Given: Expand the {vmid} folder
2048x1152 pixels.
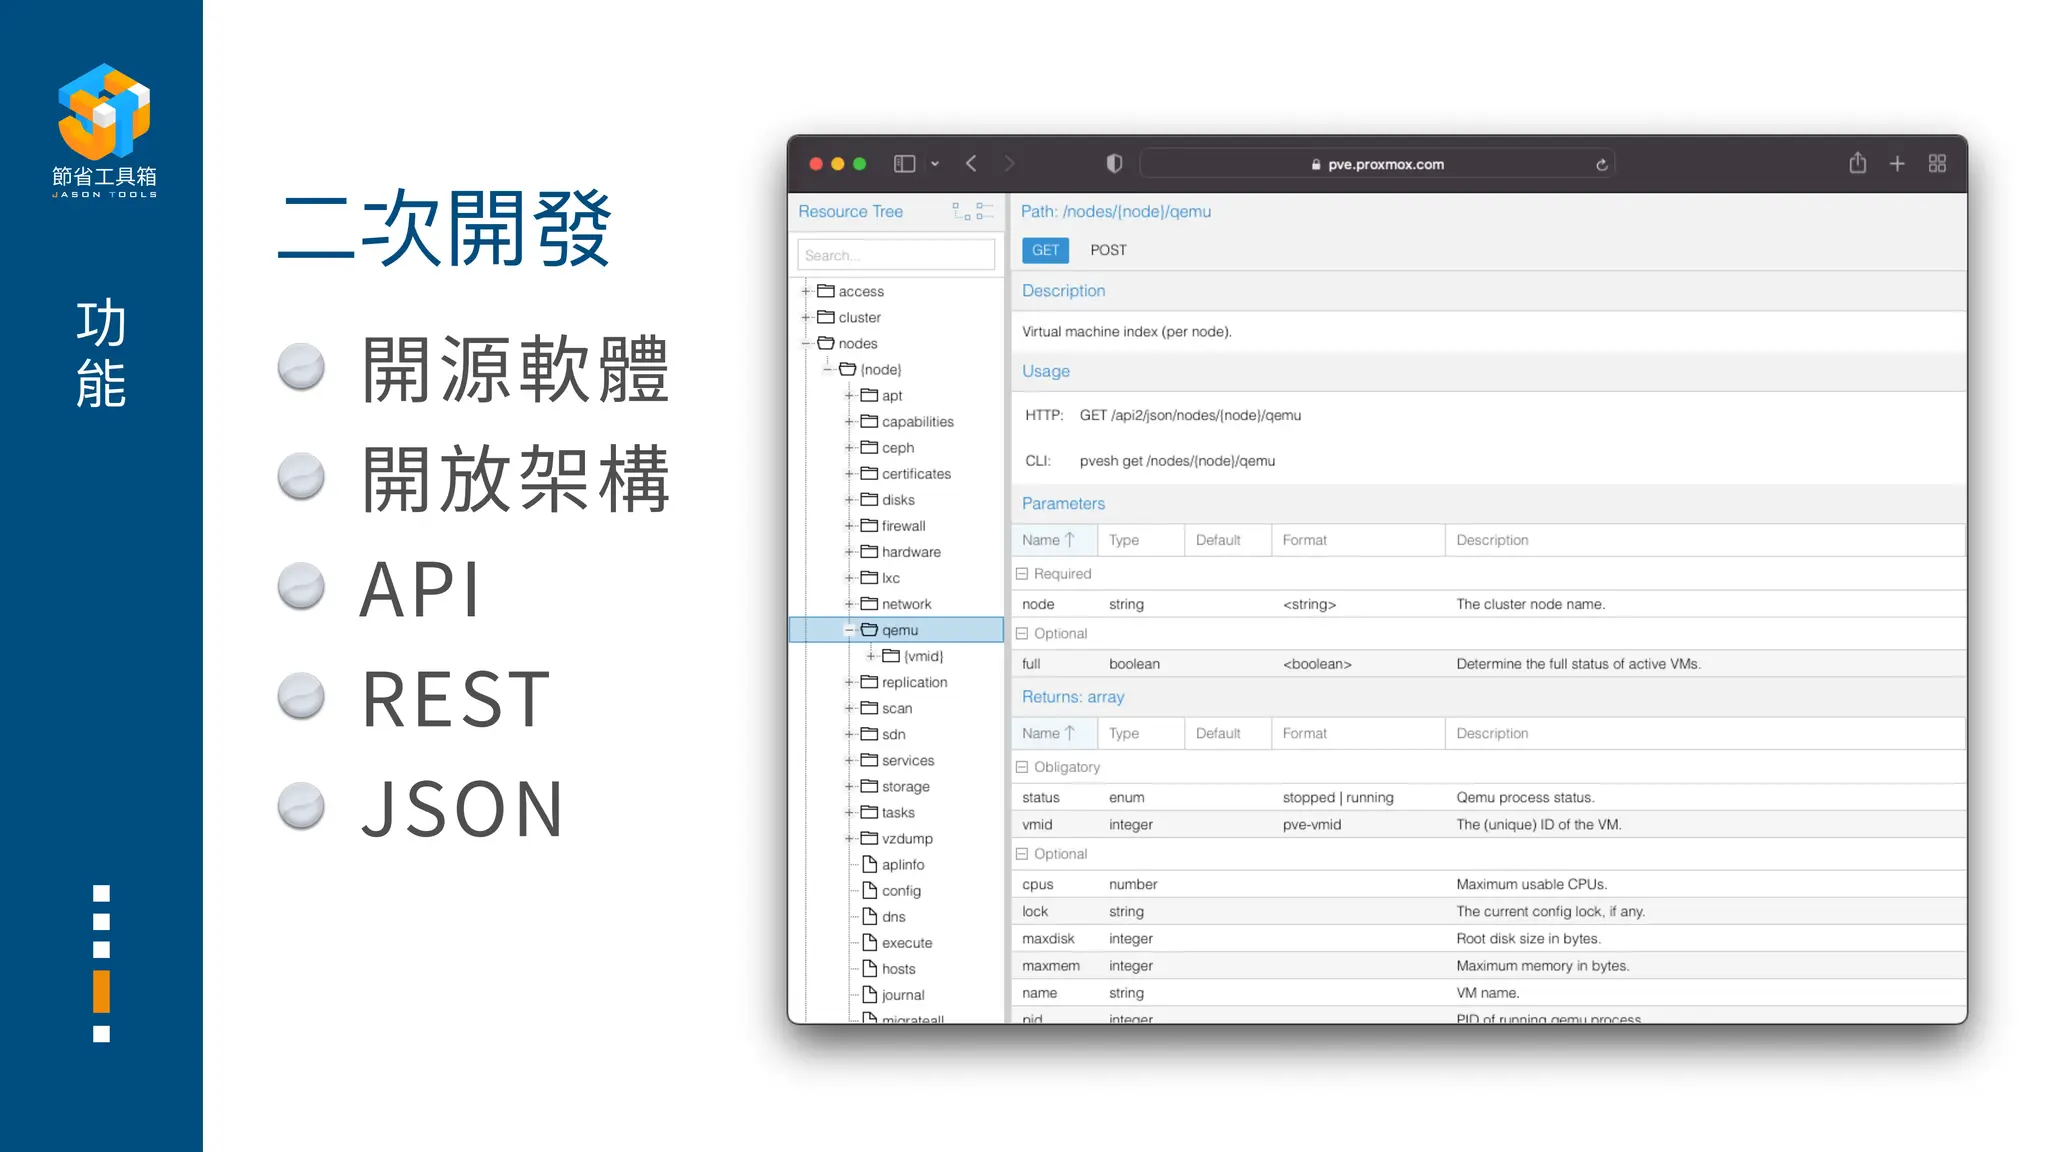Looking at the screenshot, I should pyautogui.click(x=872, y=656).
